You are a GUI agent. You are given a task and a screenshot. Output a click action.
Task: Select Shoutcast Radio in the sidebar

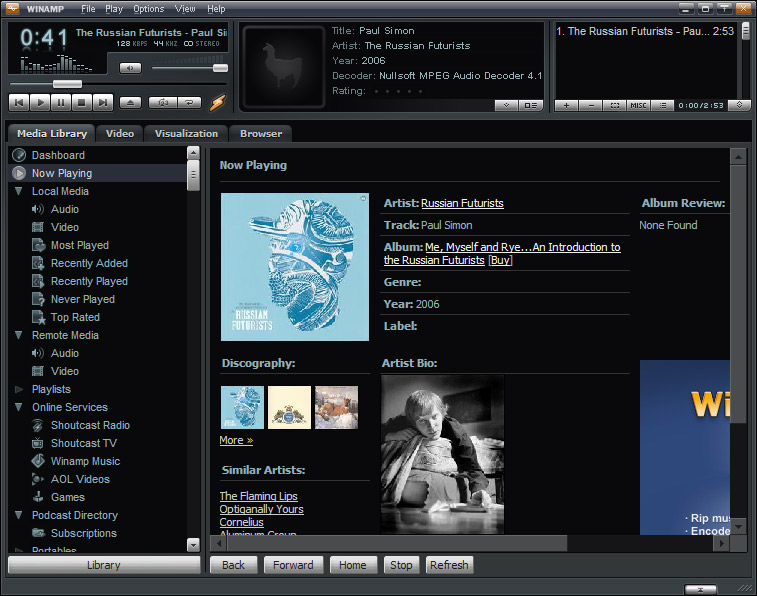(x=90, y=425)
